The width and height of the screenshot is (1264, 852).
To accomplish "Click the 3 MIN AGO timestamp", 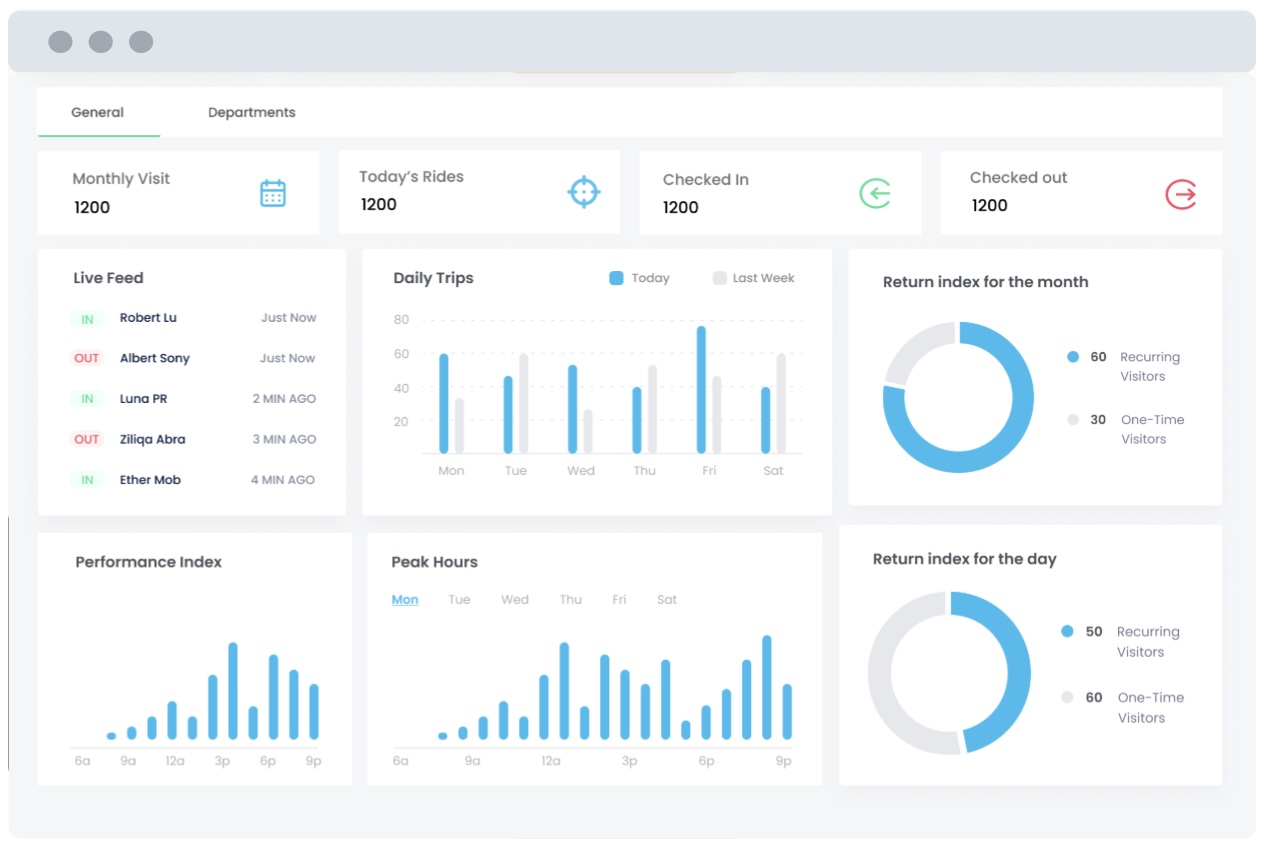I will coord(284,439).
